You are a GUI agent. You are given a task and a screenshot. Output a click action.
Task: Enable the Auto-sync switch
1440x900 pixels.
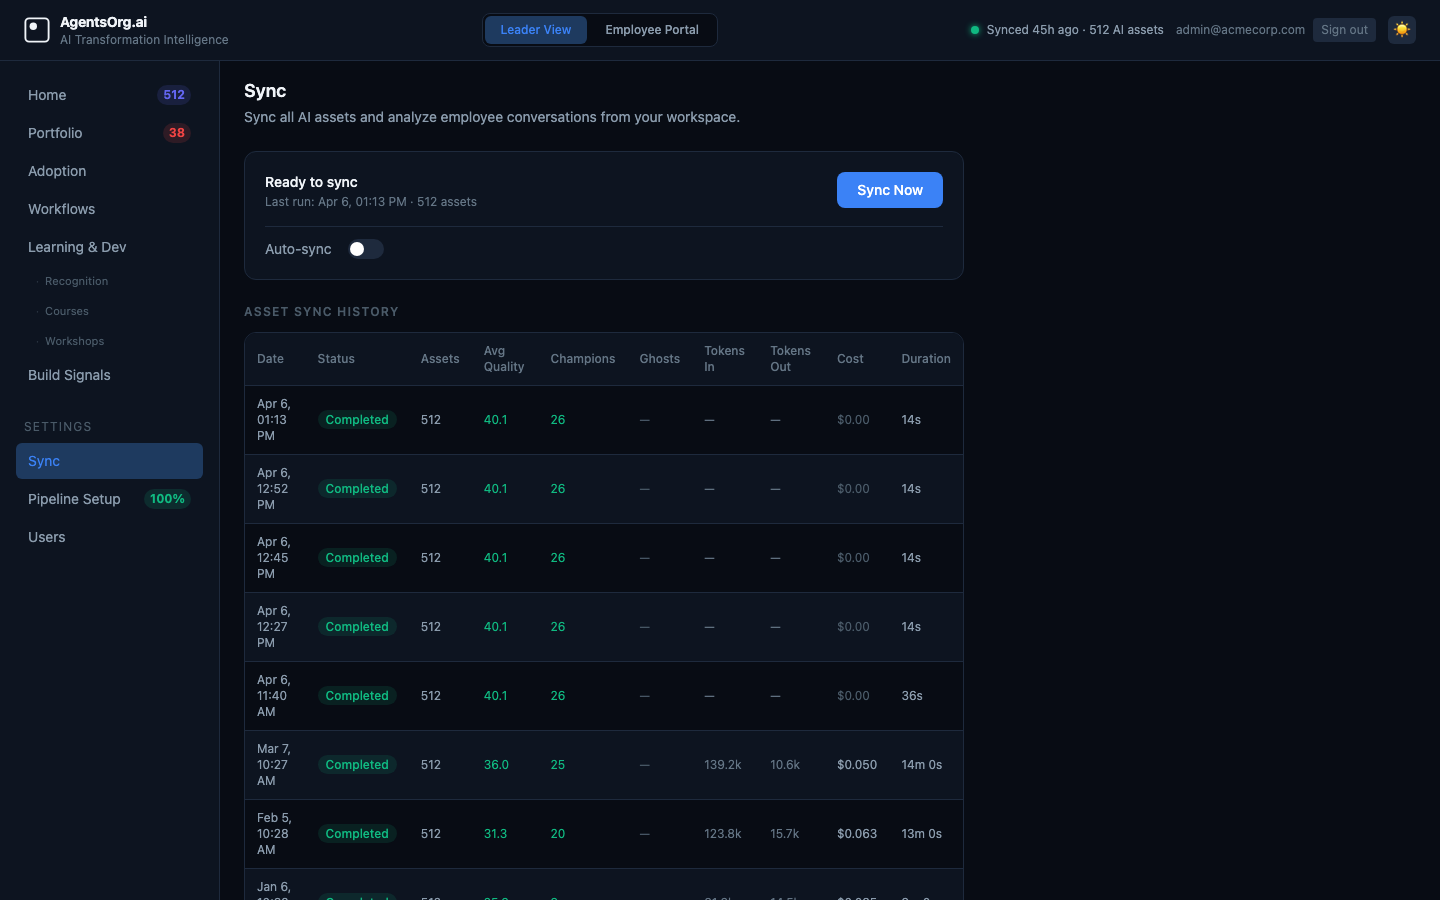[365, 249]
